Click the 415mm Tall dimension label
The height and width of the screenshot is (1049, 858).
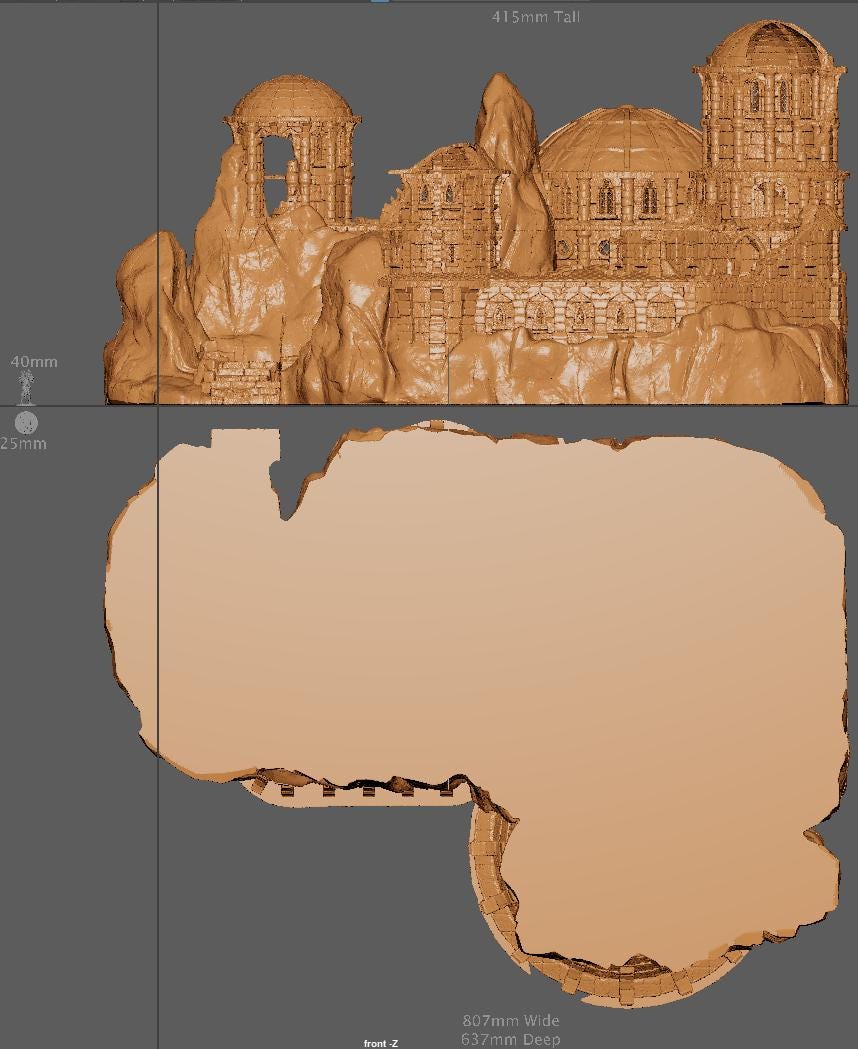(536, 16)
